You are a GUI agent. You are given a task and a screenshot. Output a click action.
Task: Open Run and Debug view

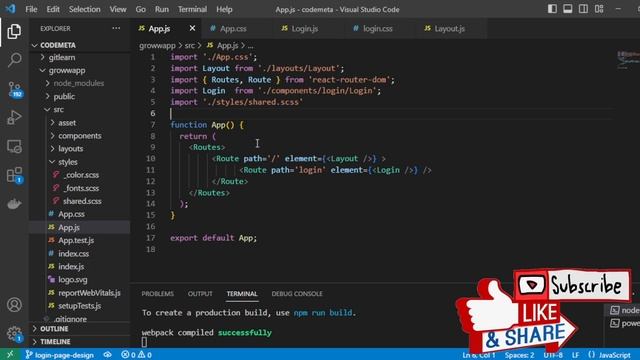point(14,118)
